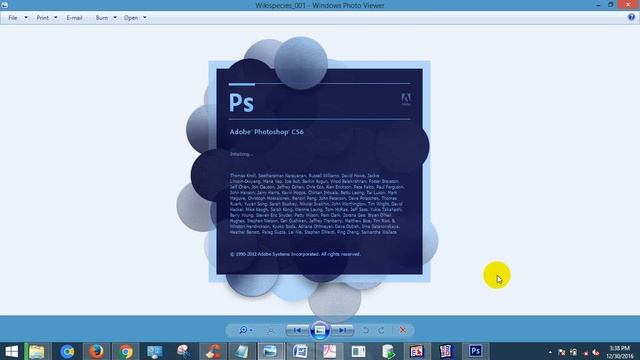Open the blue circular browser taskbar icon
Viewport: 640px width, 360px height.
coord(67,351)
